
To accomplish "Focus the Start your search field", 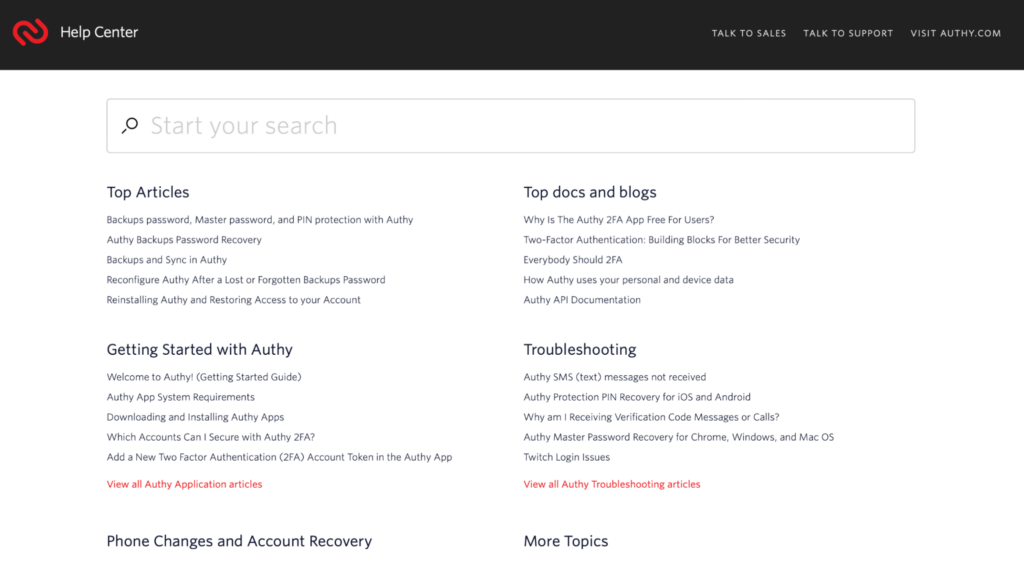I will (511, 125).
